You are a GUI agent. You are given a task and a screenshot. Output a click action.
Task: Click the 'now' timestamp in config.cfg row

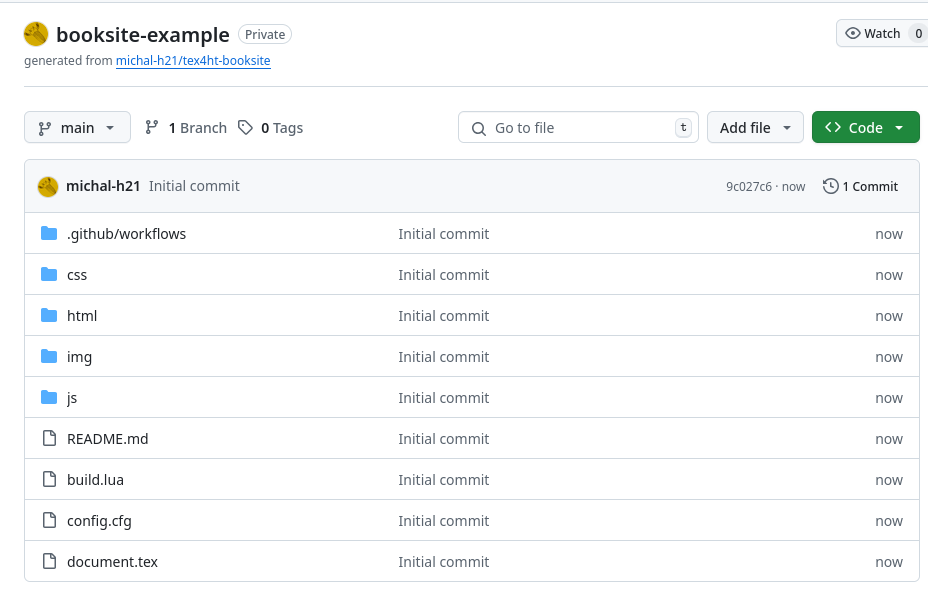tap(889, 521)
